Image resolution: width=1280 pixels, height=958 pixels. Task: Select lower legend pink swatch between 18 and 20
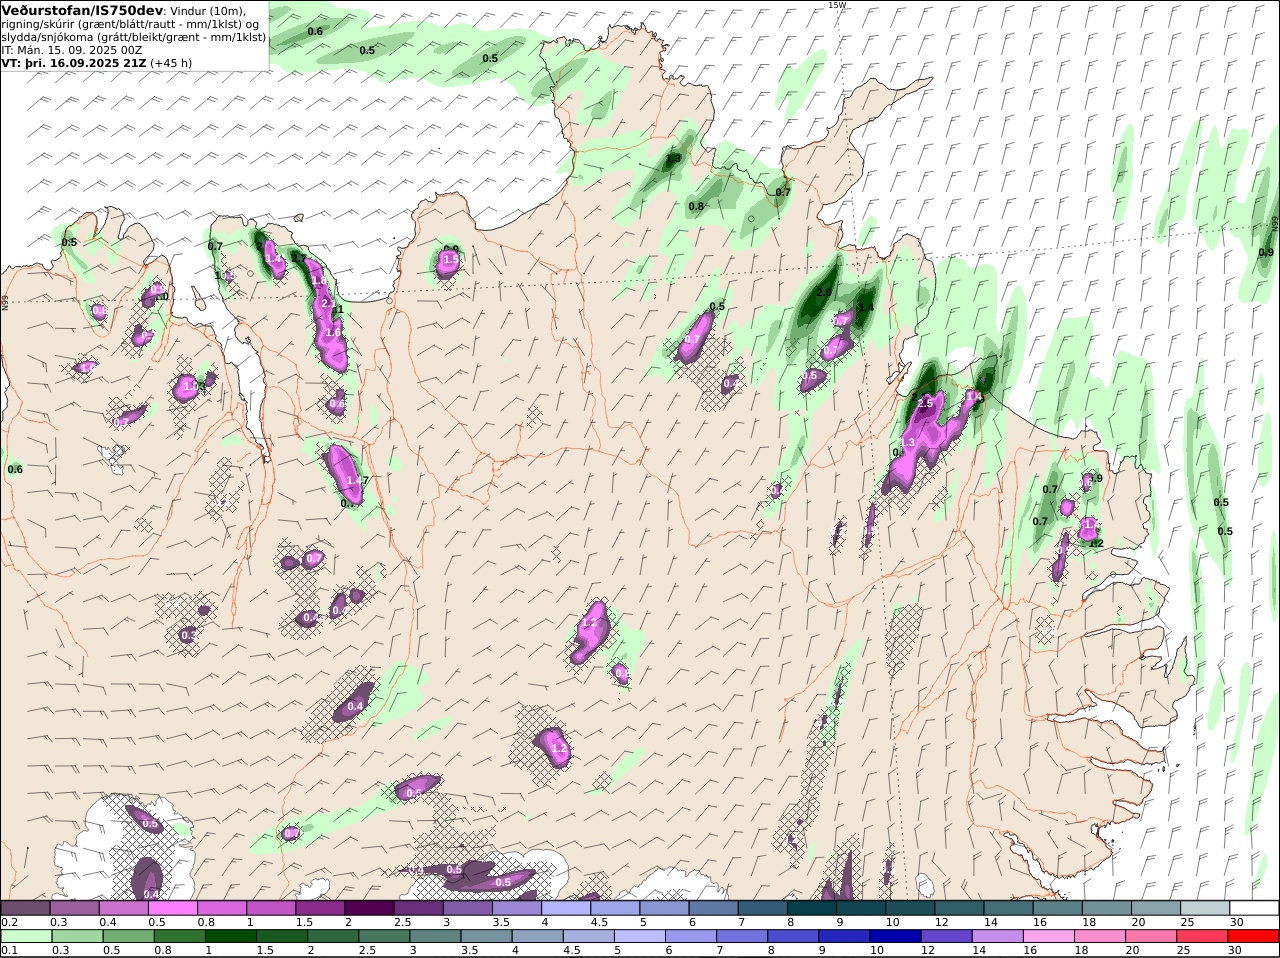[1102, 936]
